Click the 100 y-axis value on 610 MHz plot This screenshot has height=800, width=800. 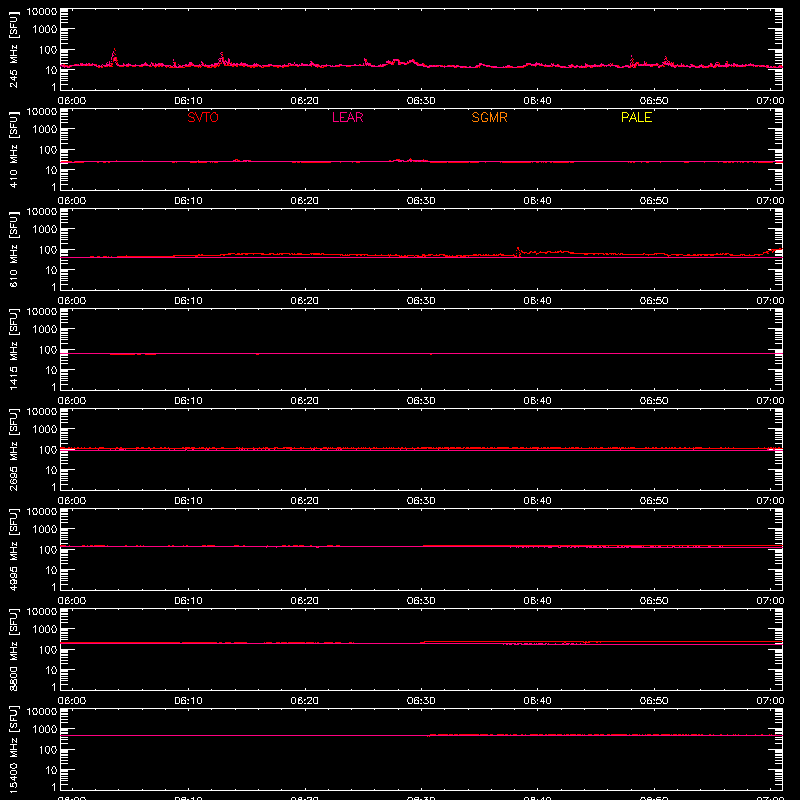(x=48, y=249)
